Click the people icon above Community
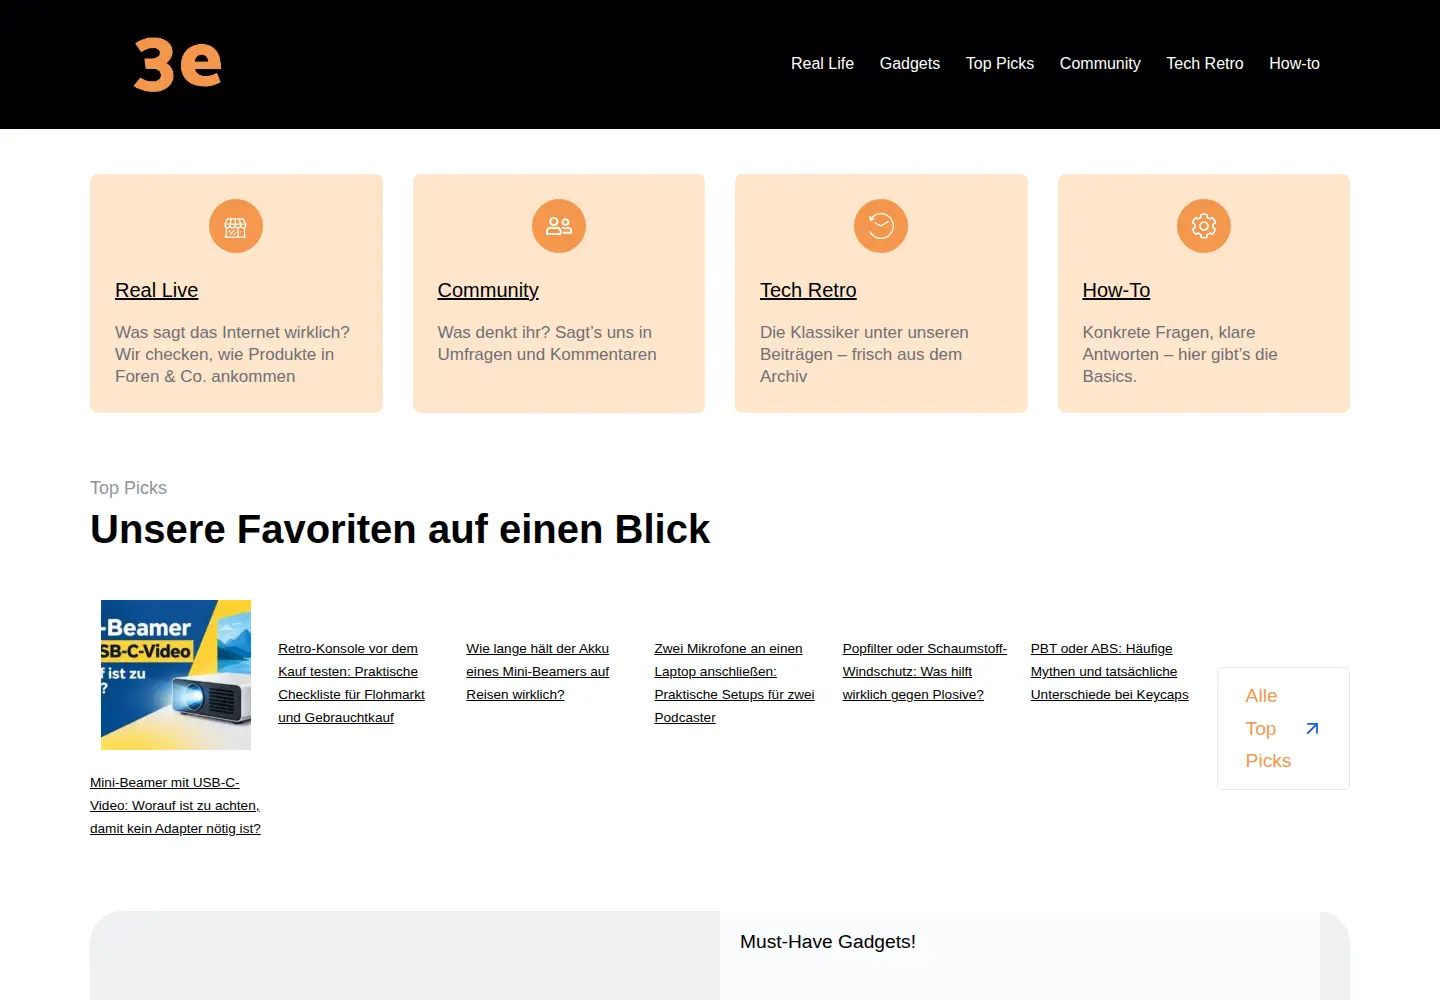This screenshot has width=1440, height=1000. (x=559, y=226)
